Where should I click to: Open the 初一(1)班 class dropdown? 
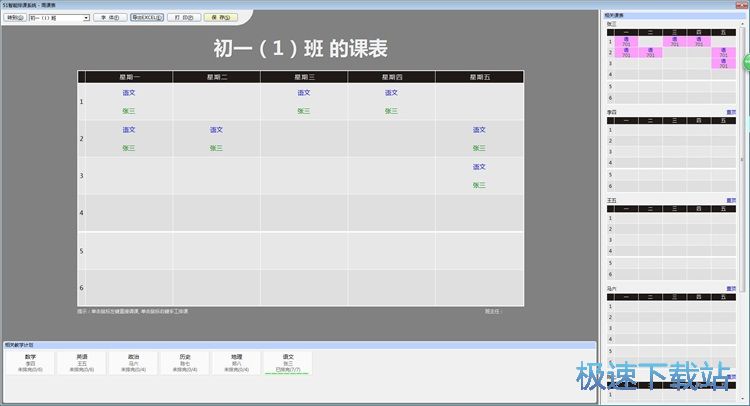[x=59, y=18]
